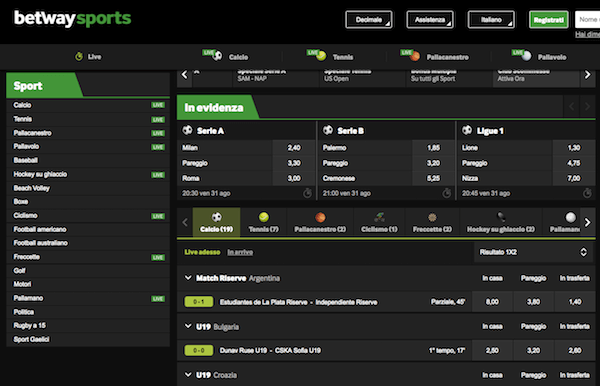Open Pallacanestro in the Sport sidebar
Viewport: 600px width, 386px height.
pos(88,133)
